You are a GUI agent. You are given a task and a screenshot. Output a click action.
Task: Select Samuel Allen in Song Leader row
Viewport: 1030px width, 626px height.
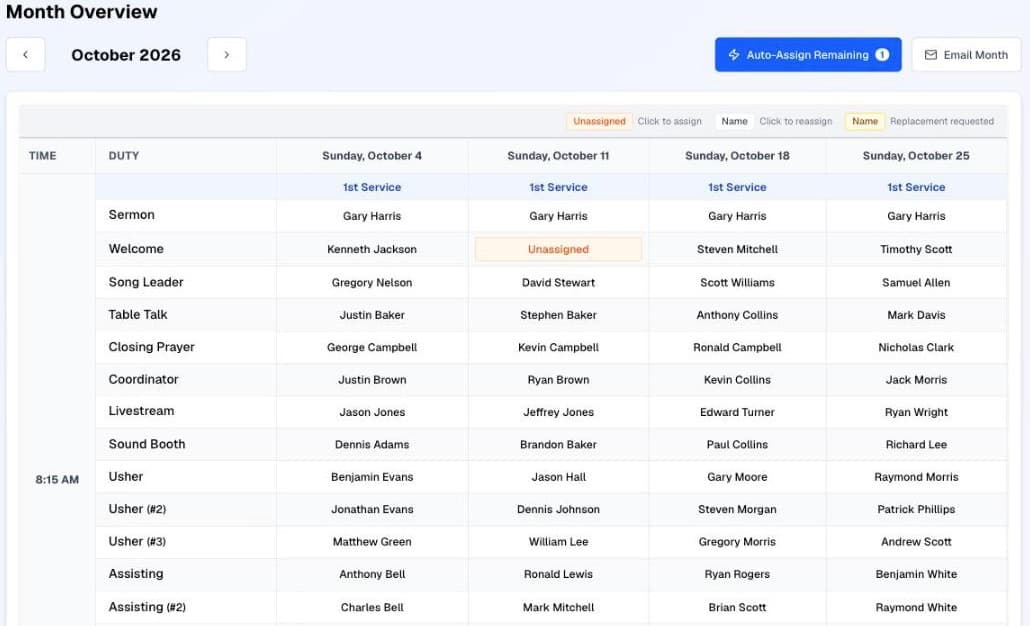coord(916,282)
